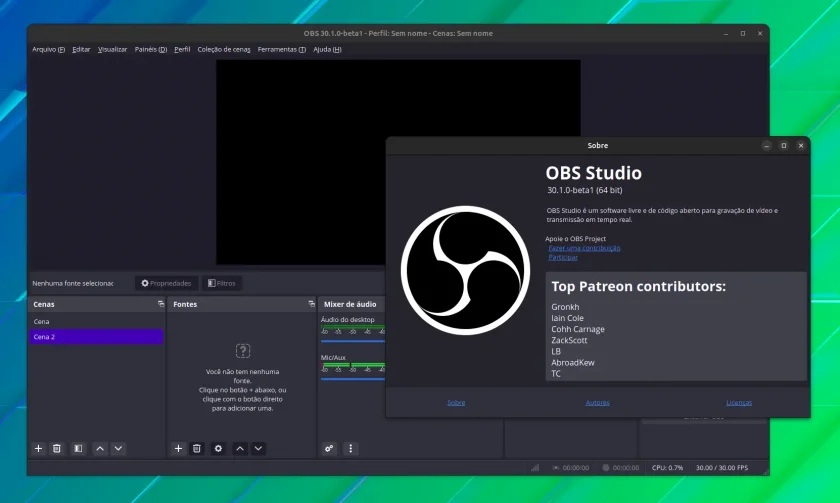
Task: Open the Coleção de cenas menu
Action: [224, 49]
